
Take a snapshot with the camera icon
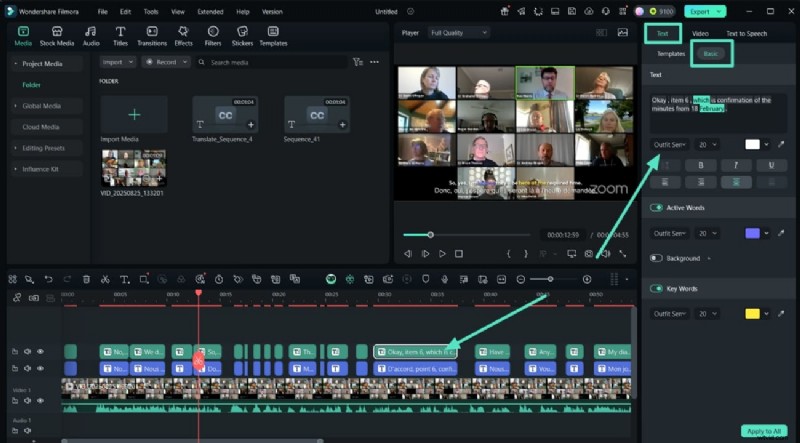588,254
